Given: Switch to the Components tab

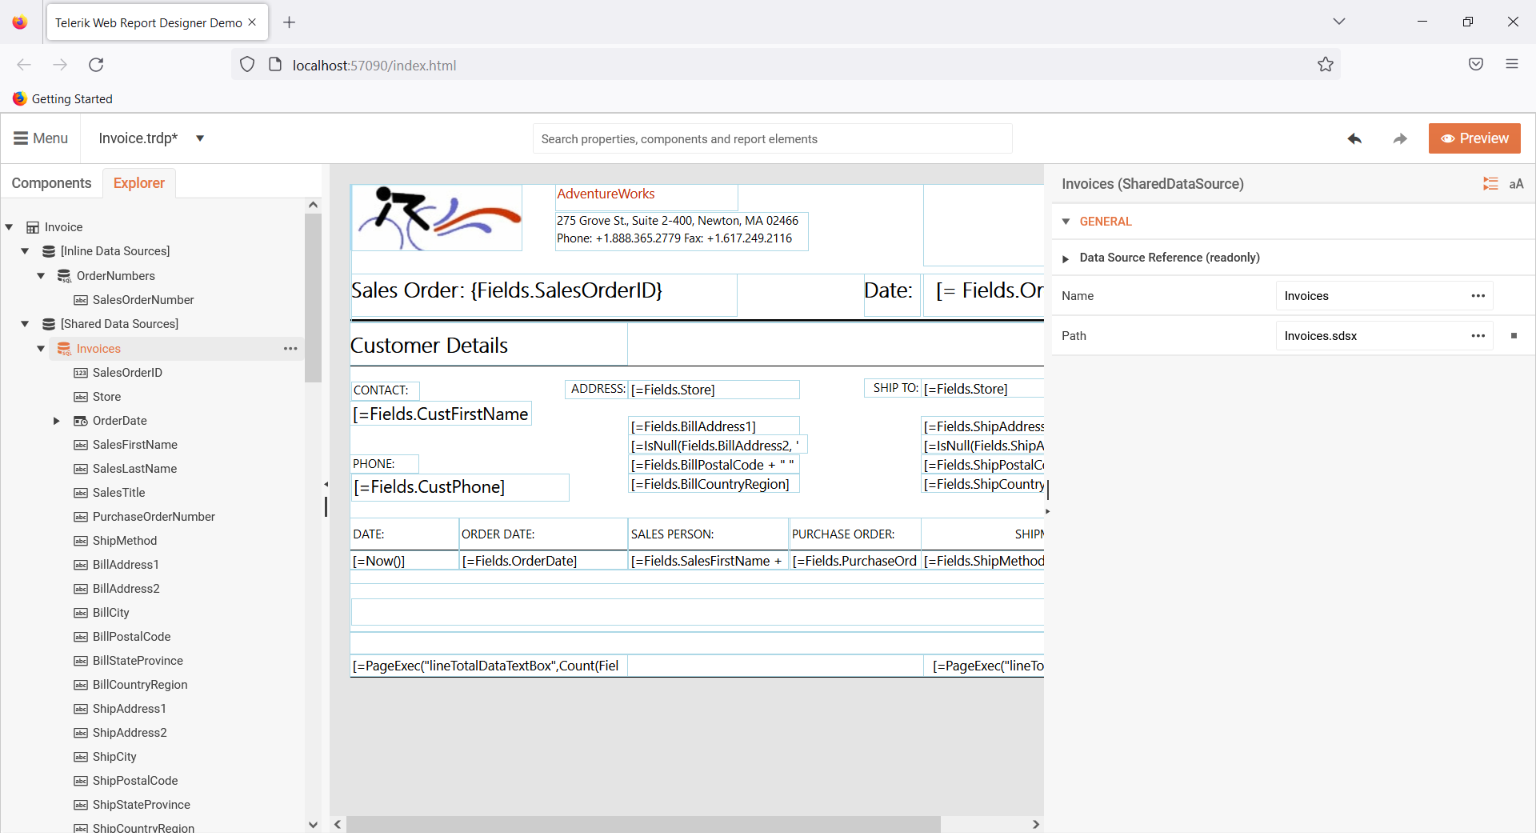Looking at the screenshot, I should (x=52, y=182).
